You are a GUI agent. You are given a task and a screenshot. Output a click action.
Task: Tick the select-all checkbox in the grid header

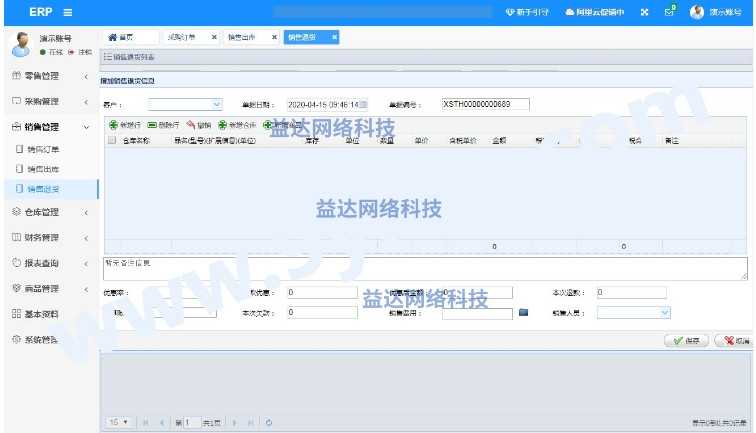click(x=112, y=140)
